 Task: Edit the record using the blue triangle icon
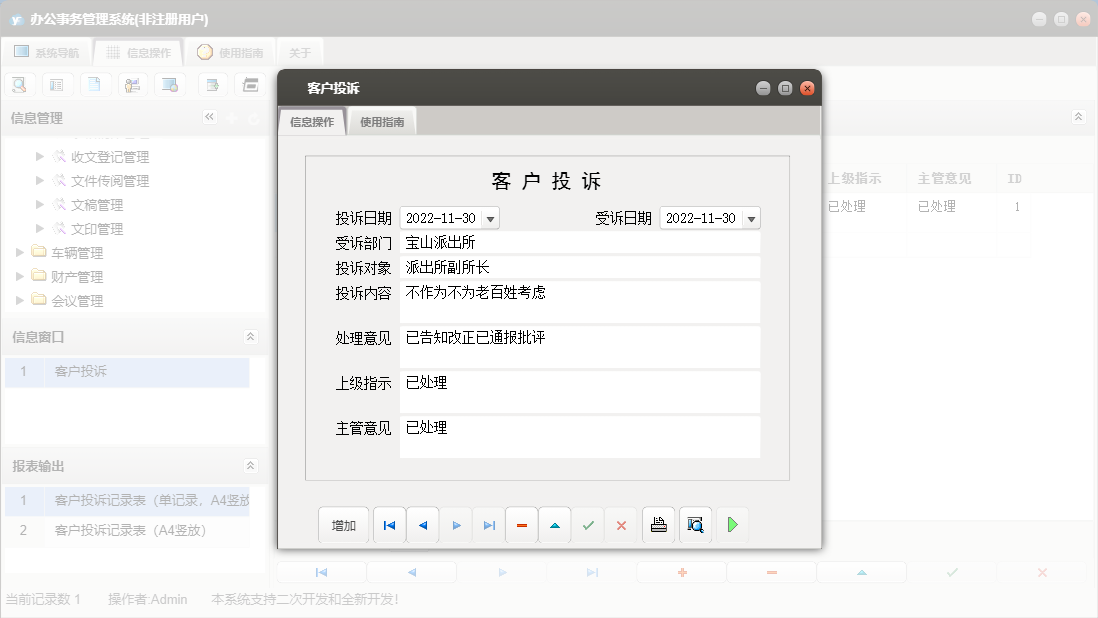(554, 524)
